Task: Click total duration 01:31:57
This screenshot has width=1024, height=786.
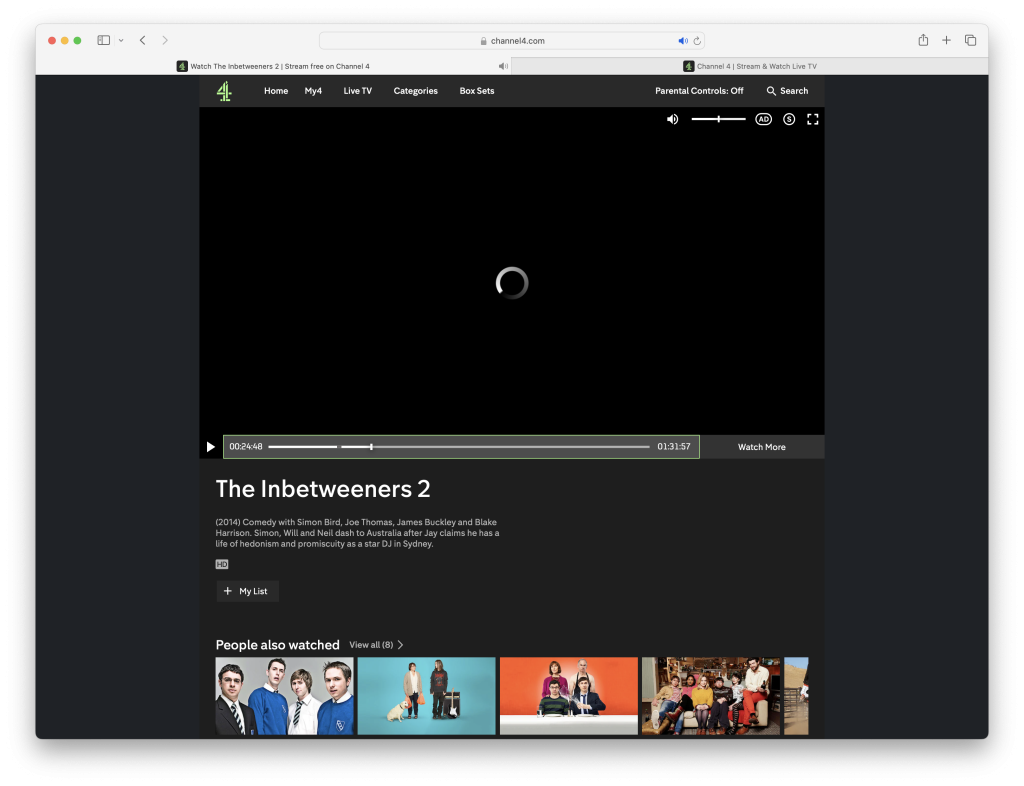Action: point(673,447)
